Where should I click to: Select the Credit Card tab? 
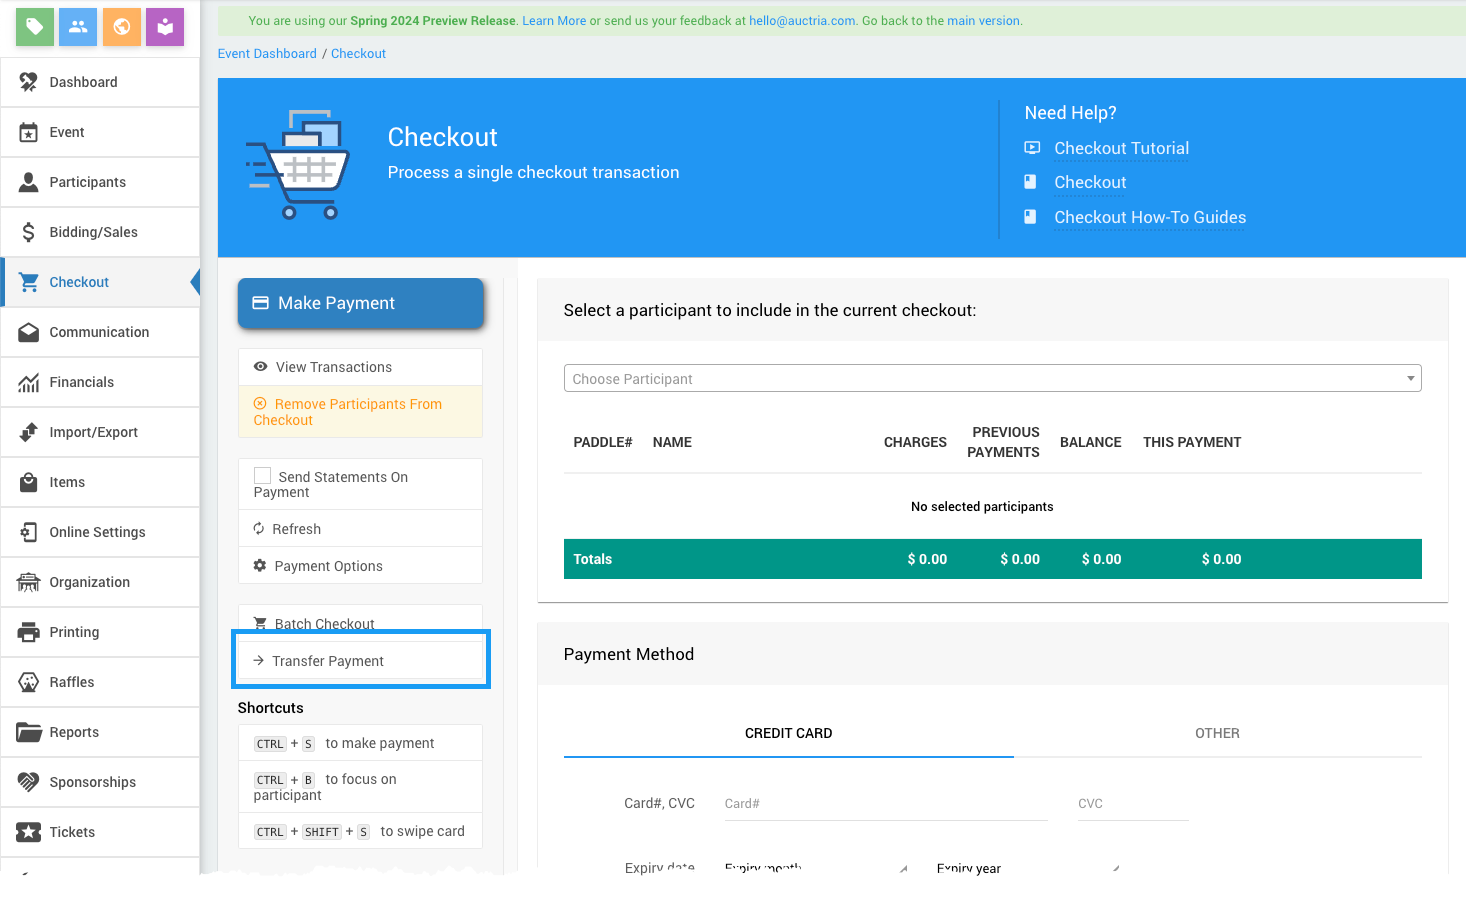tap(788, 733)
